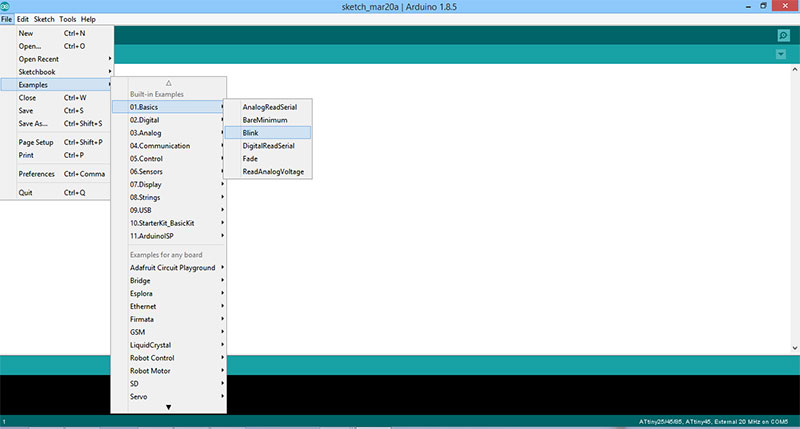Viewport: 800px width, 429px height.
Task: Open the 11.ArduinoISP submenu
Action: tap(169, 236)
